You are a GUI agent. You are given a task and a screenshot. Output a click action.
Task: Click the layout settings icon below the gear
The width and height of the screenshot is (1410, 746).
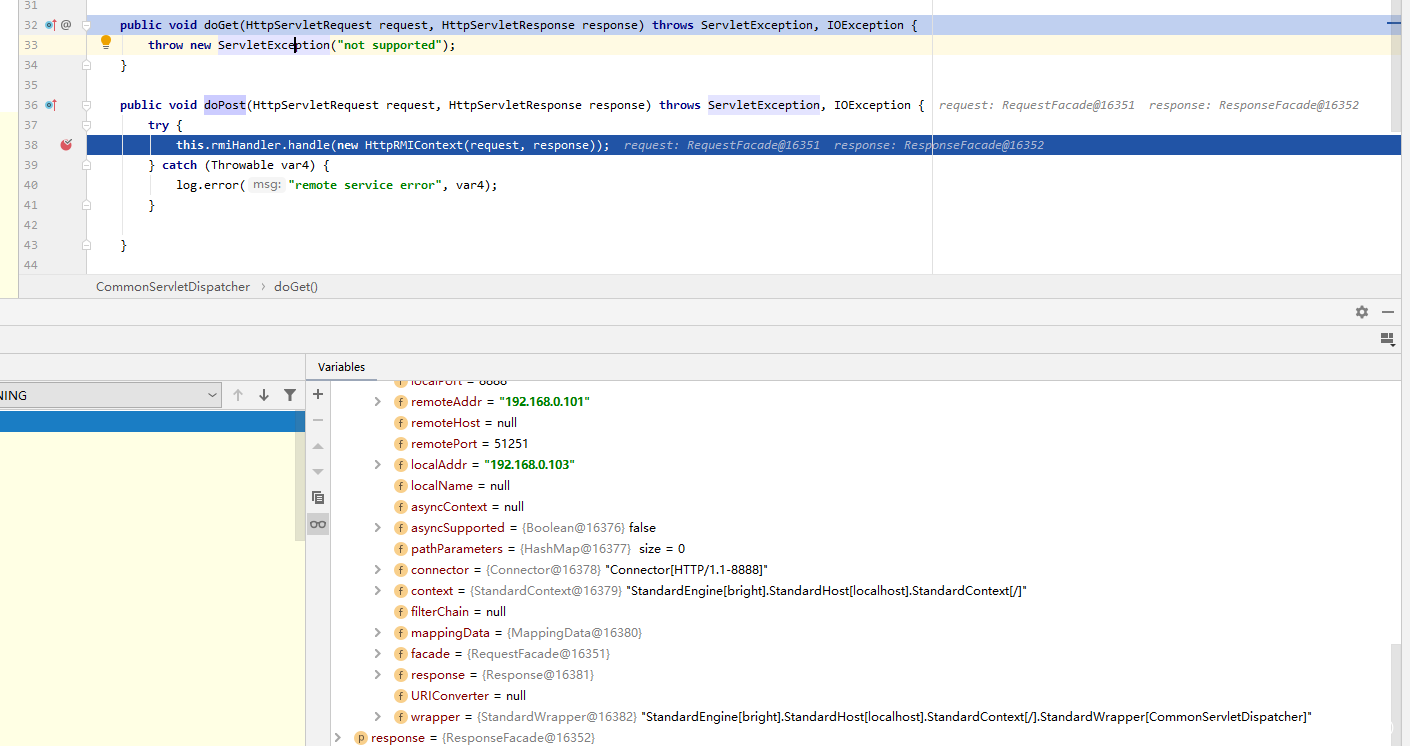coord(1386,339)
